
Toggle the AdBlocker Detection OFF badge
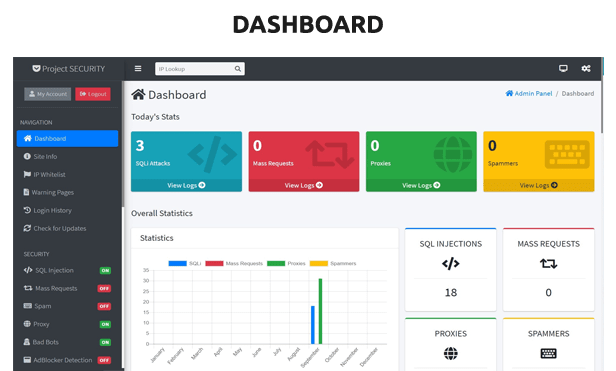coord(104,360)
